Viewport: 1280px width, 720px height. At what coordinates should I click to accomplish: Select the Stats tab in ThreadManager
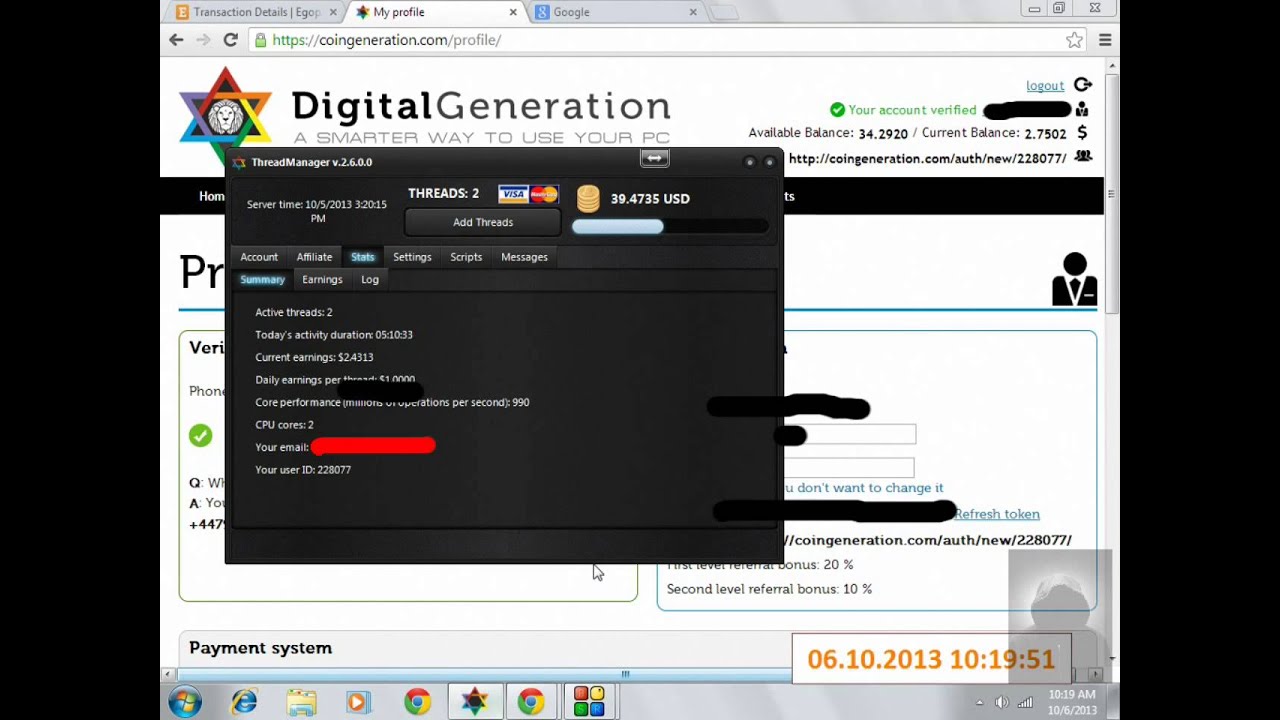(x=362, y=257)
